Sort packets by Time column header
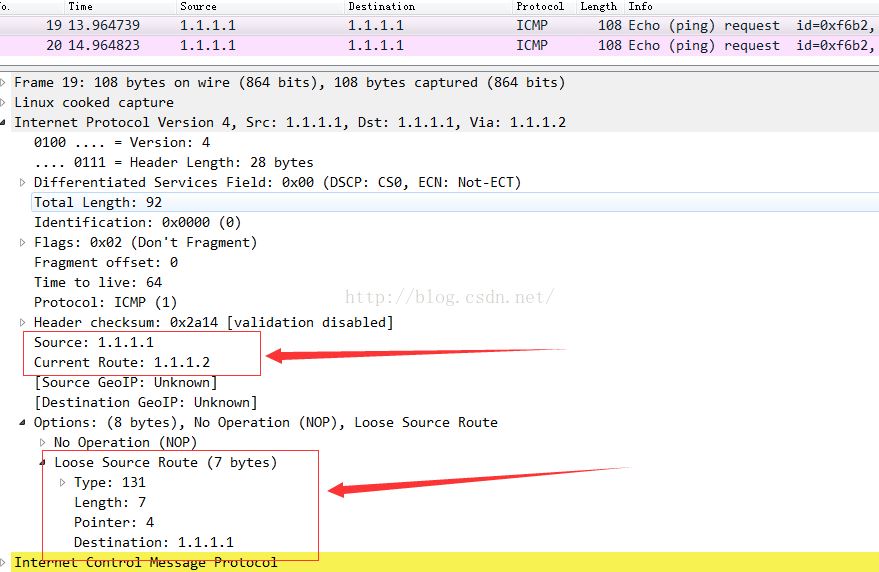The image size is (879, 572). click(80, 6)
